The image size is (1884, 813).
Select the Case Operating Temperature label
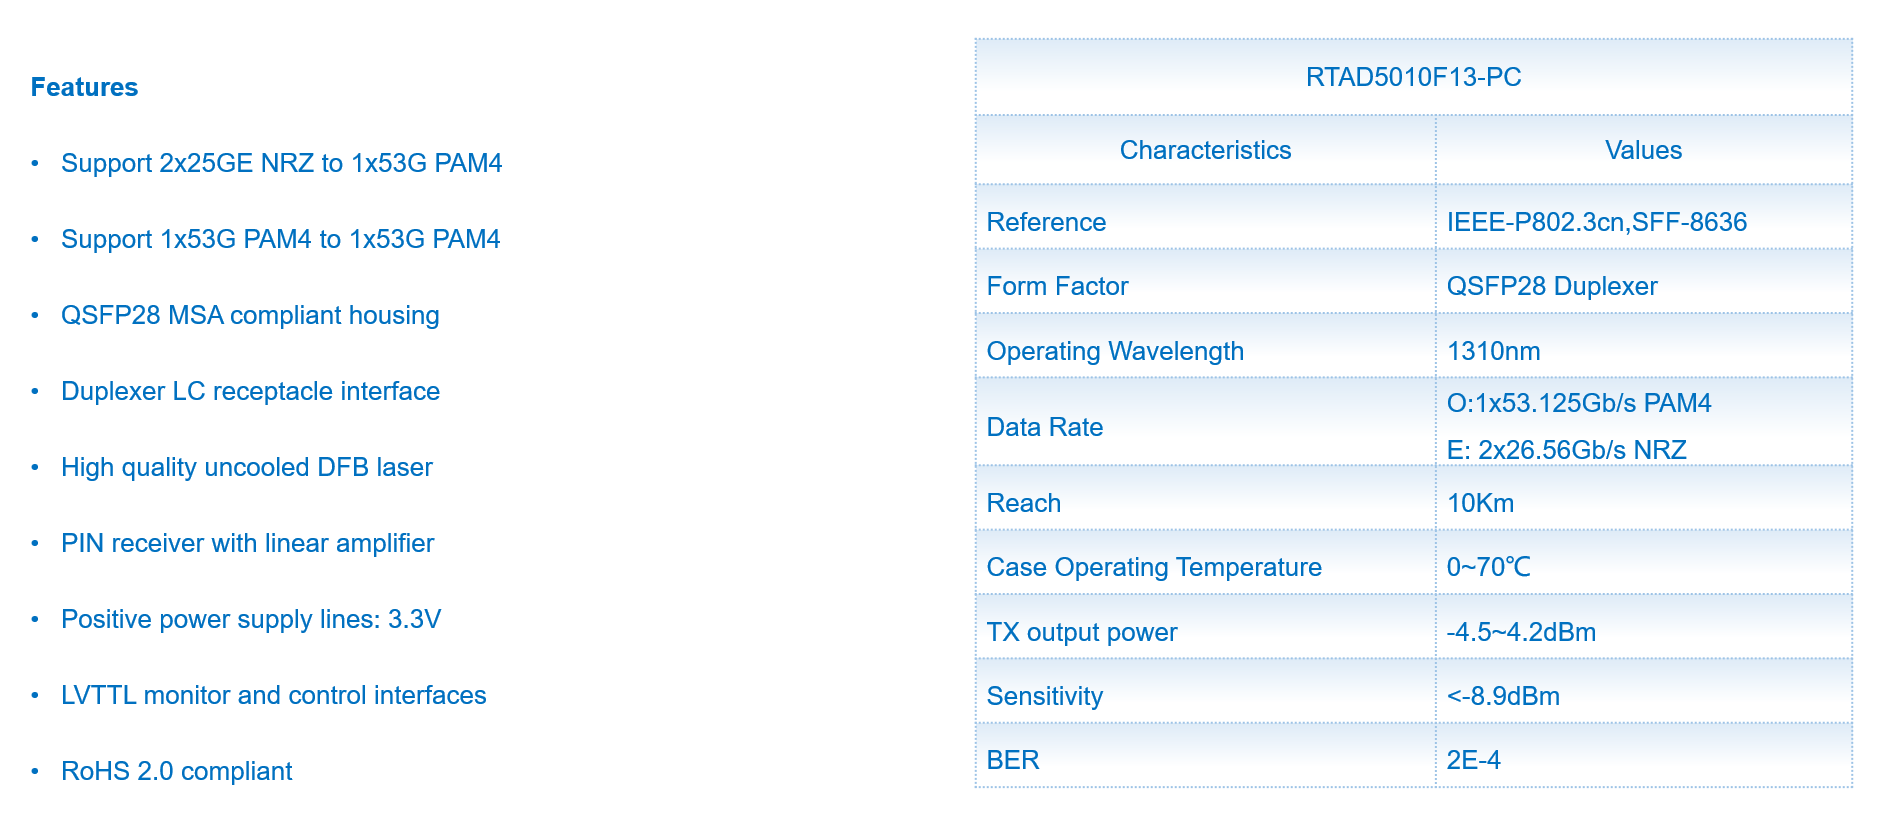point(1154,567)
